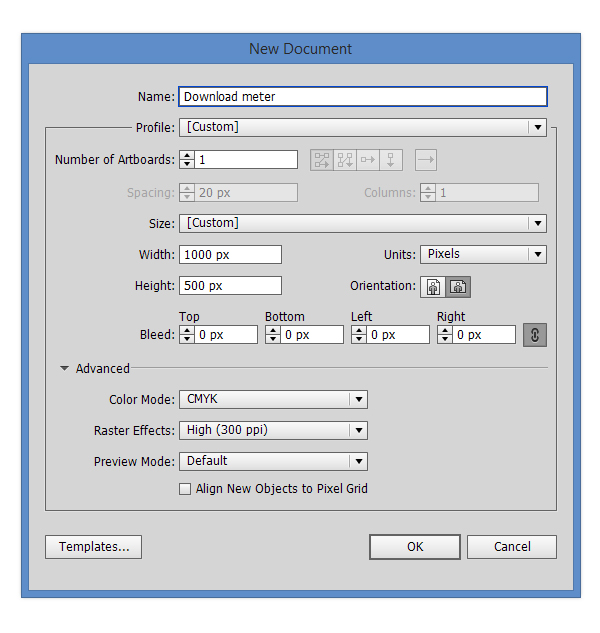Image resolution: width=600 pixels, height=633 pixels.
Task: Click the Bottom bleed stepper arrows
Action: click(273, 335)
